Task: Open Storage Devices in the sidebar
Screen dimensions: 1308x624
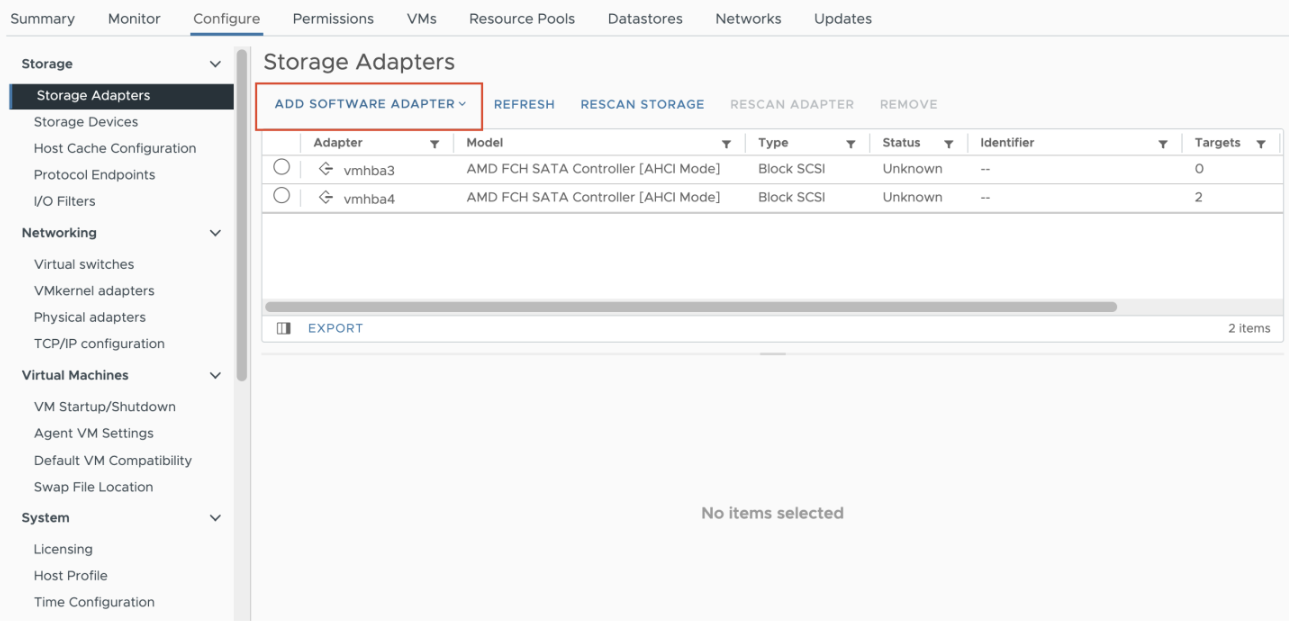Action: point(86,122)
